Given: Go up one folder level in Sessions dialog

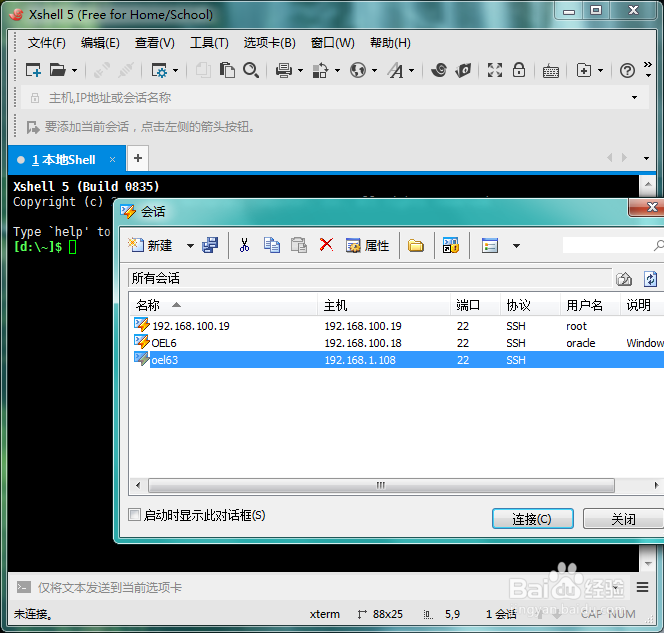Looking at the screenshot, I should pyautogui.click(x=624, y=279).
